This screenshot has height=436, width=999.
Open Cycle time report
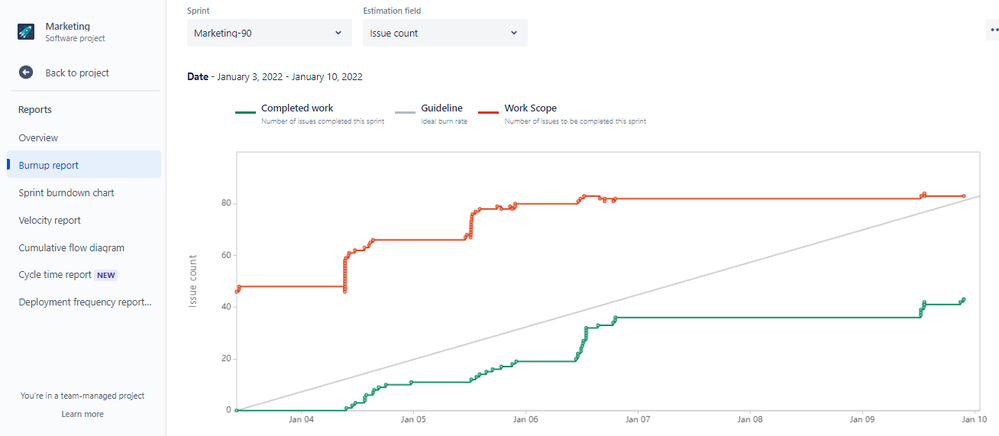click(55, 274)
